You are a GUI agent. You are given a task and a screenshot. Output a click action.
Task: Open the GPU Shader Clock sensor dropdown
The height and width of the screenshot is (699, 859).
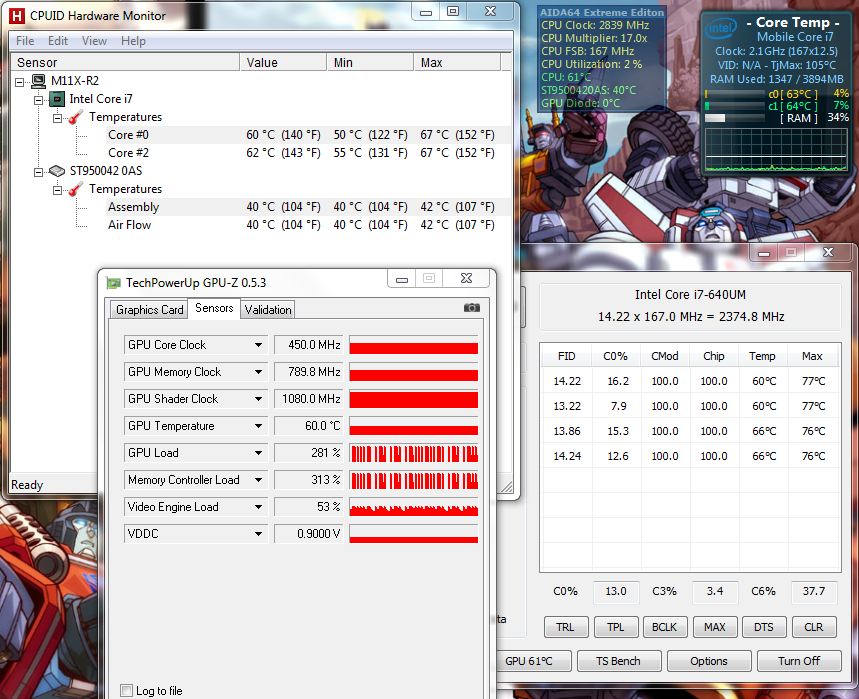(x=258, y=399)
